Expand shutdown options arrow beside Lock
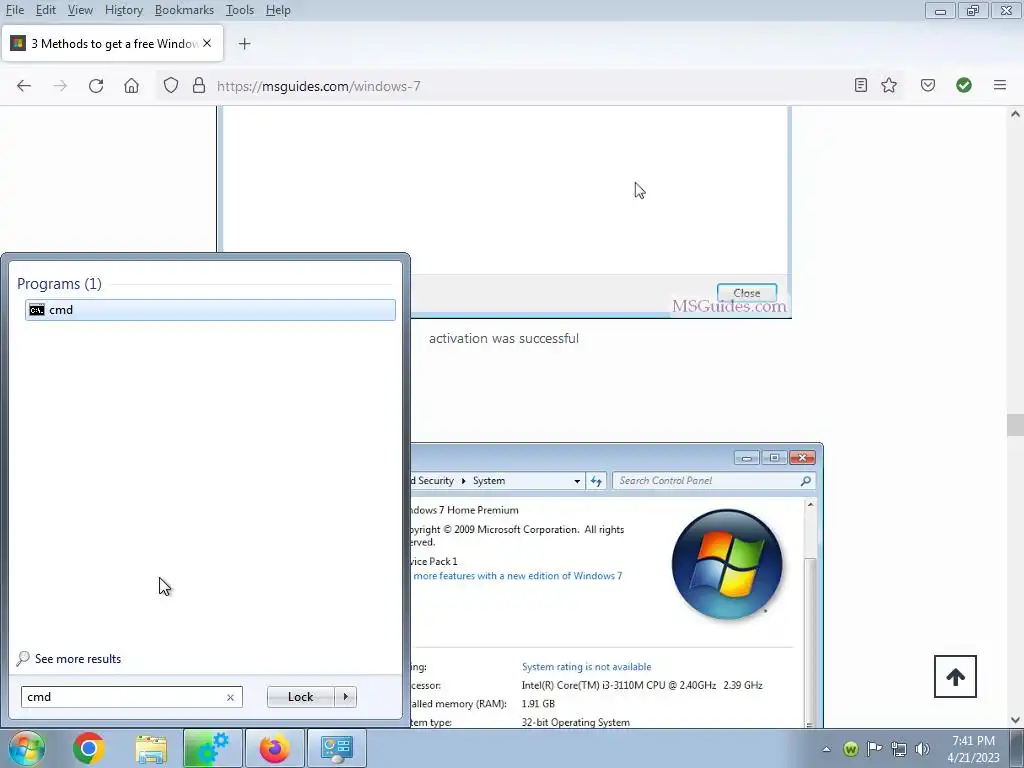Screen dimensions: 1024x768 pos(345,697)
